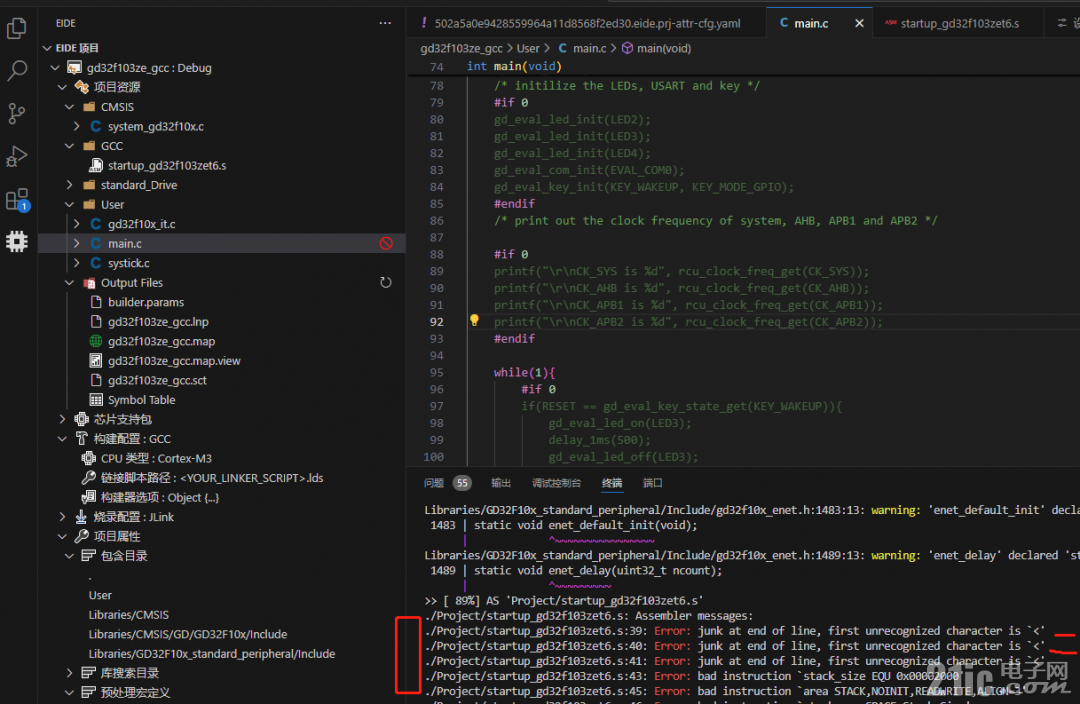Refresh the Output Files list
Image resolution: width=1080 pixels, height=704 pixels.
pos(386,282)
